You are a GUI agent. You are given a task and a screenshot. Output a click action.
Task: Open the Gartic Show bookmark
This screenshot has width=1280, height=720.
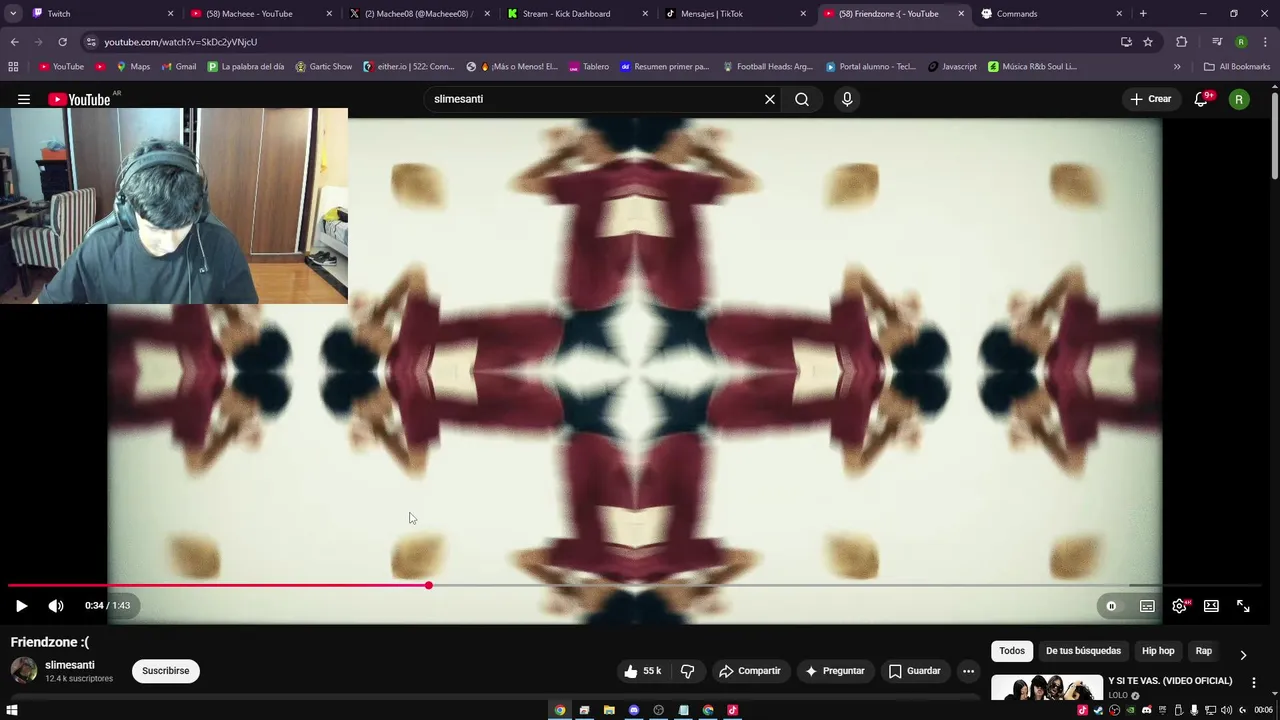pyautogui.click(x=323, y=67)
